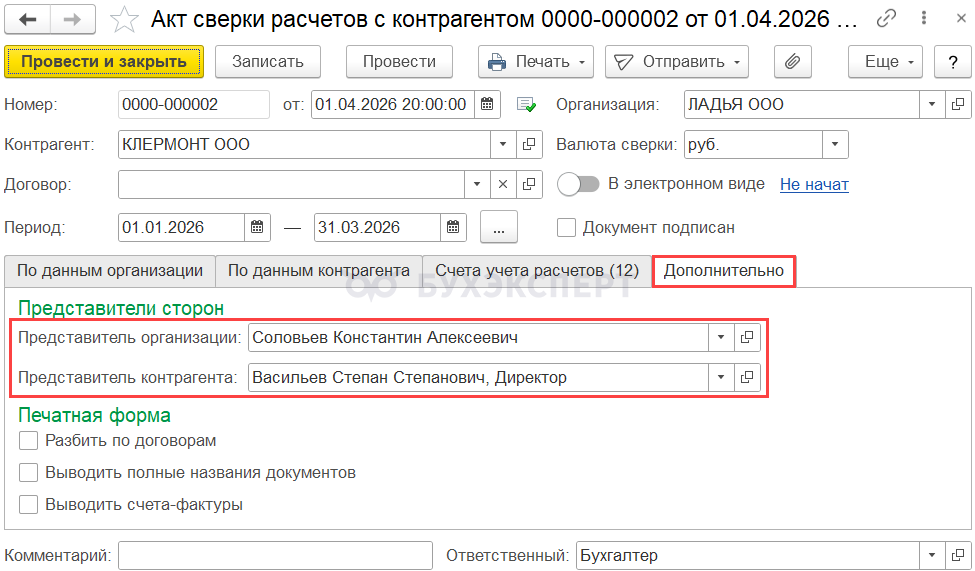Open calendar picker for document date

(x=488, y=104)
